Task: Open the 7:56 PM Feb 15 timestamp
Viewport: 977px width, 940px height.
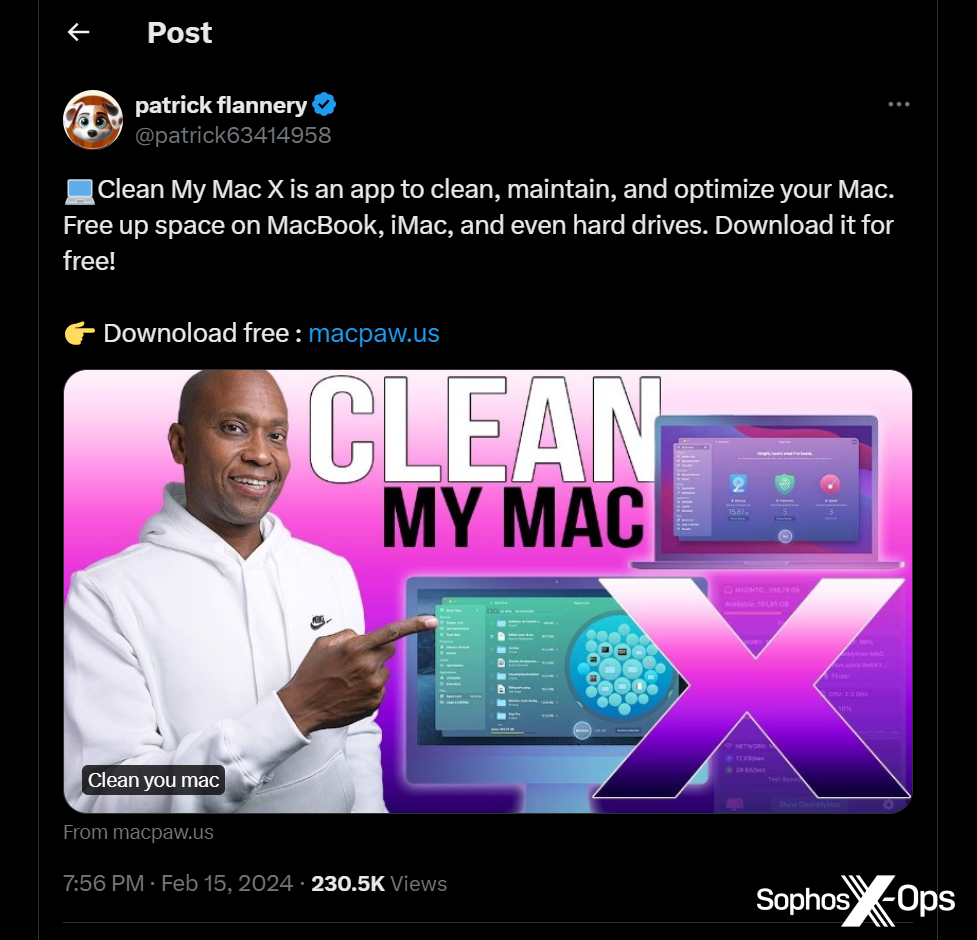Action: pyautogui.click(x=178, y=884)
